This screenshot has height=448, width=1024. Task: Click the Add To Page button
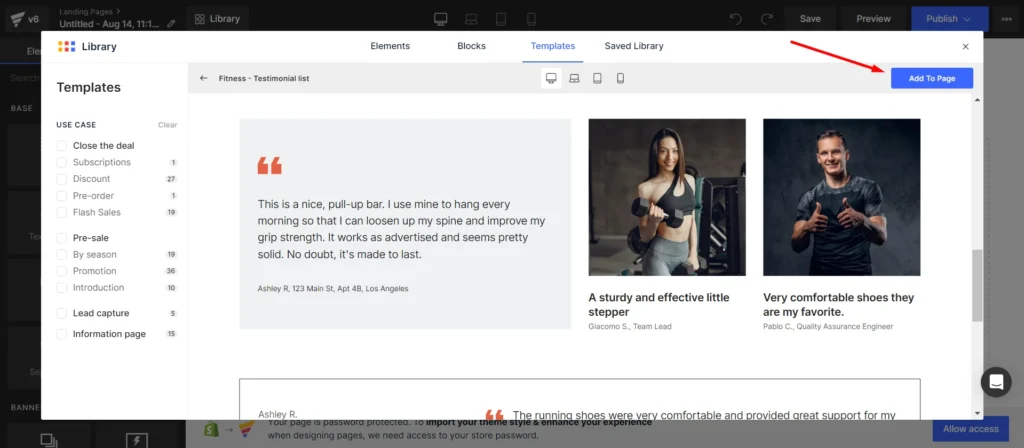[x=931, y=78]
